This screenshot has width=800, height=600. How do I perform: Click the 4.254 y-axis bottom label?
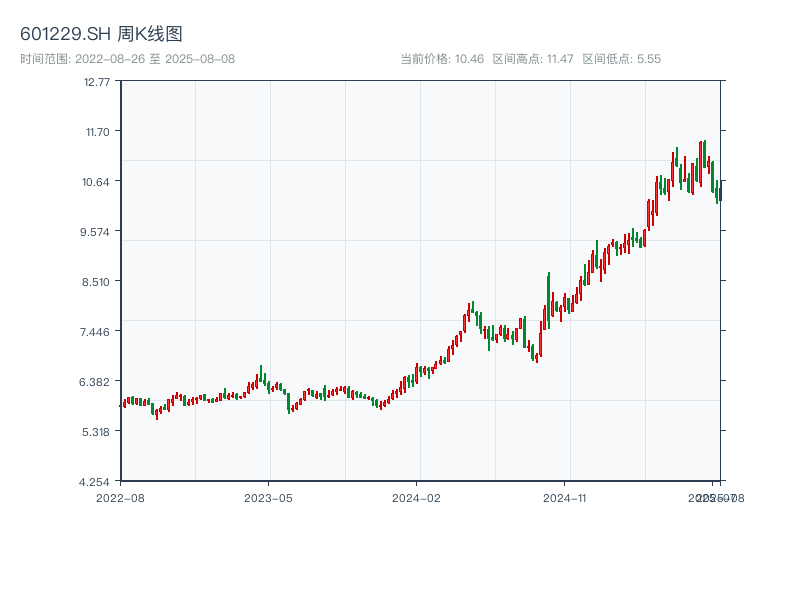(97, 481)
